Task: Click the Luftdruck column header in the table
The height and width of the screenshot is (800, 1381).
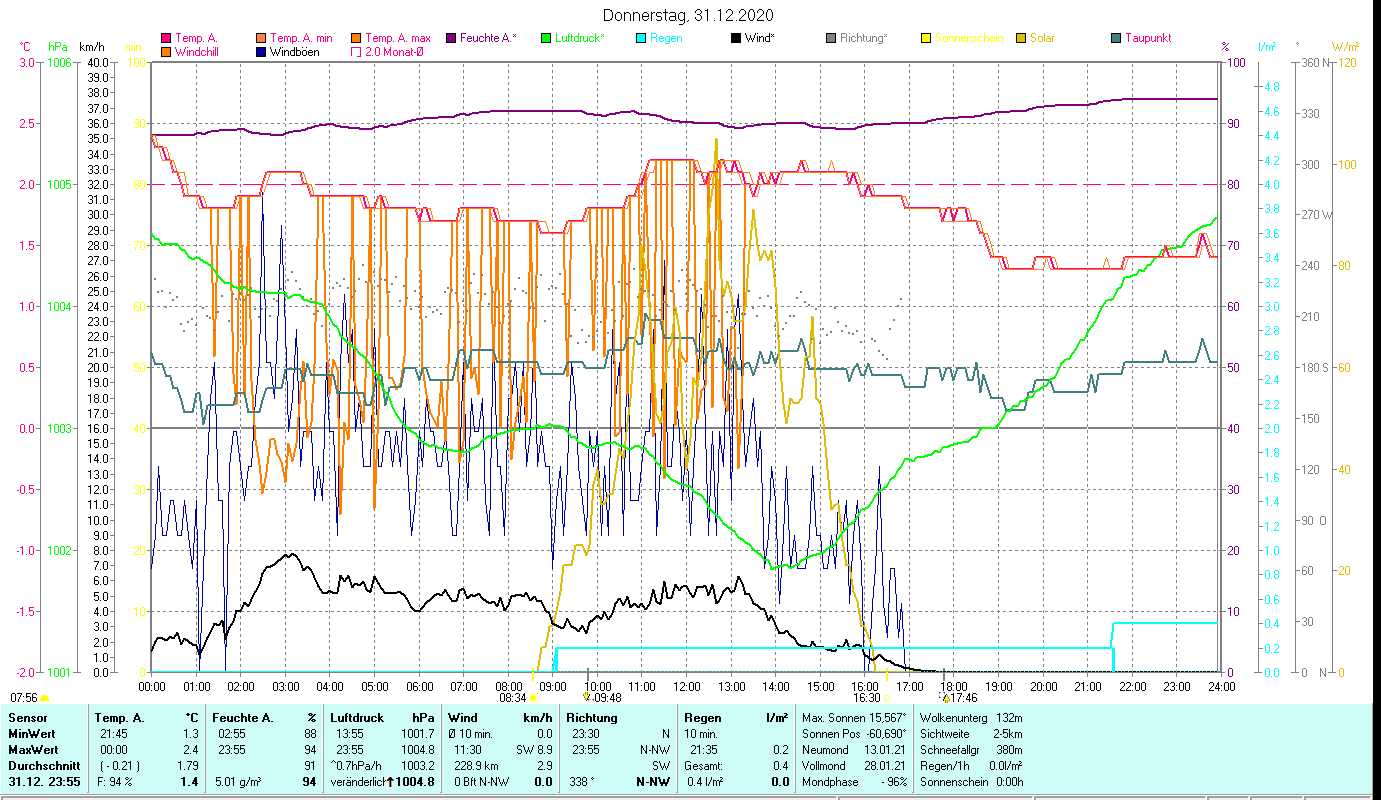Action: click(358, 718)
